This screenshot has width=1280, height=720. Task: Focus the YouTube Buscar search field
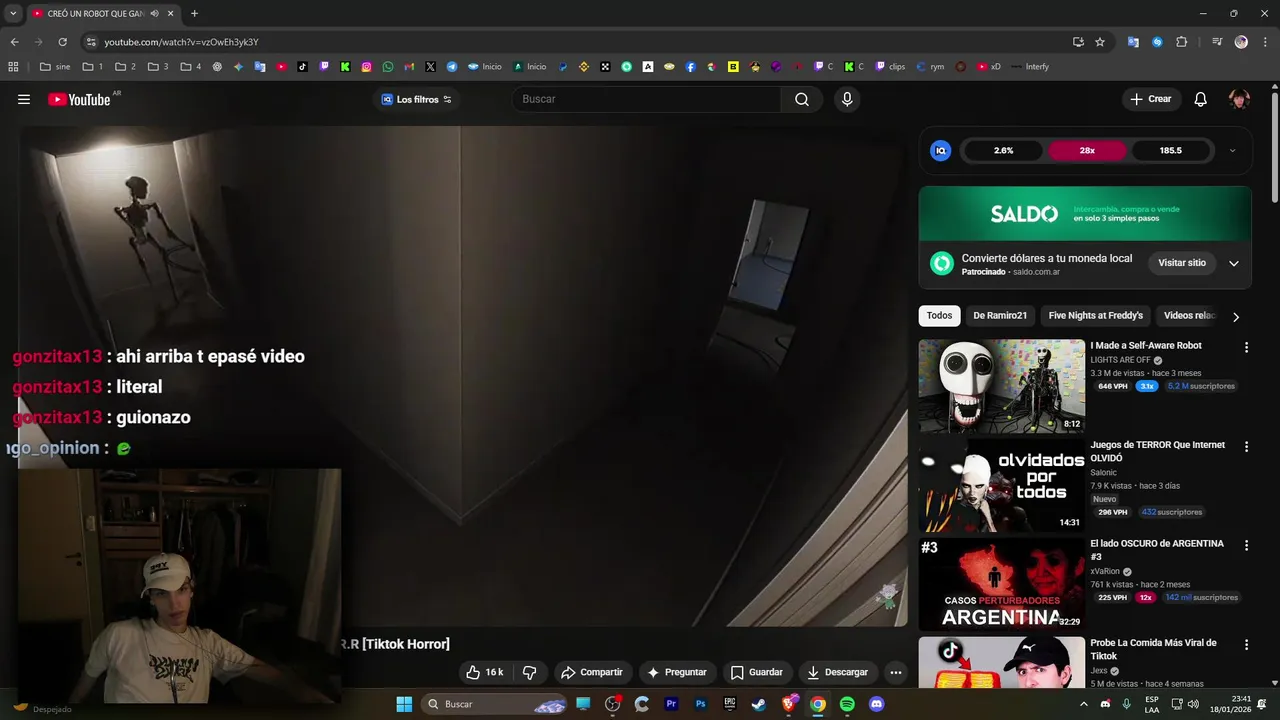point(646,99)
